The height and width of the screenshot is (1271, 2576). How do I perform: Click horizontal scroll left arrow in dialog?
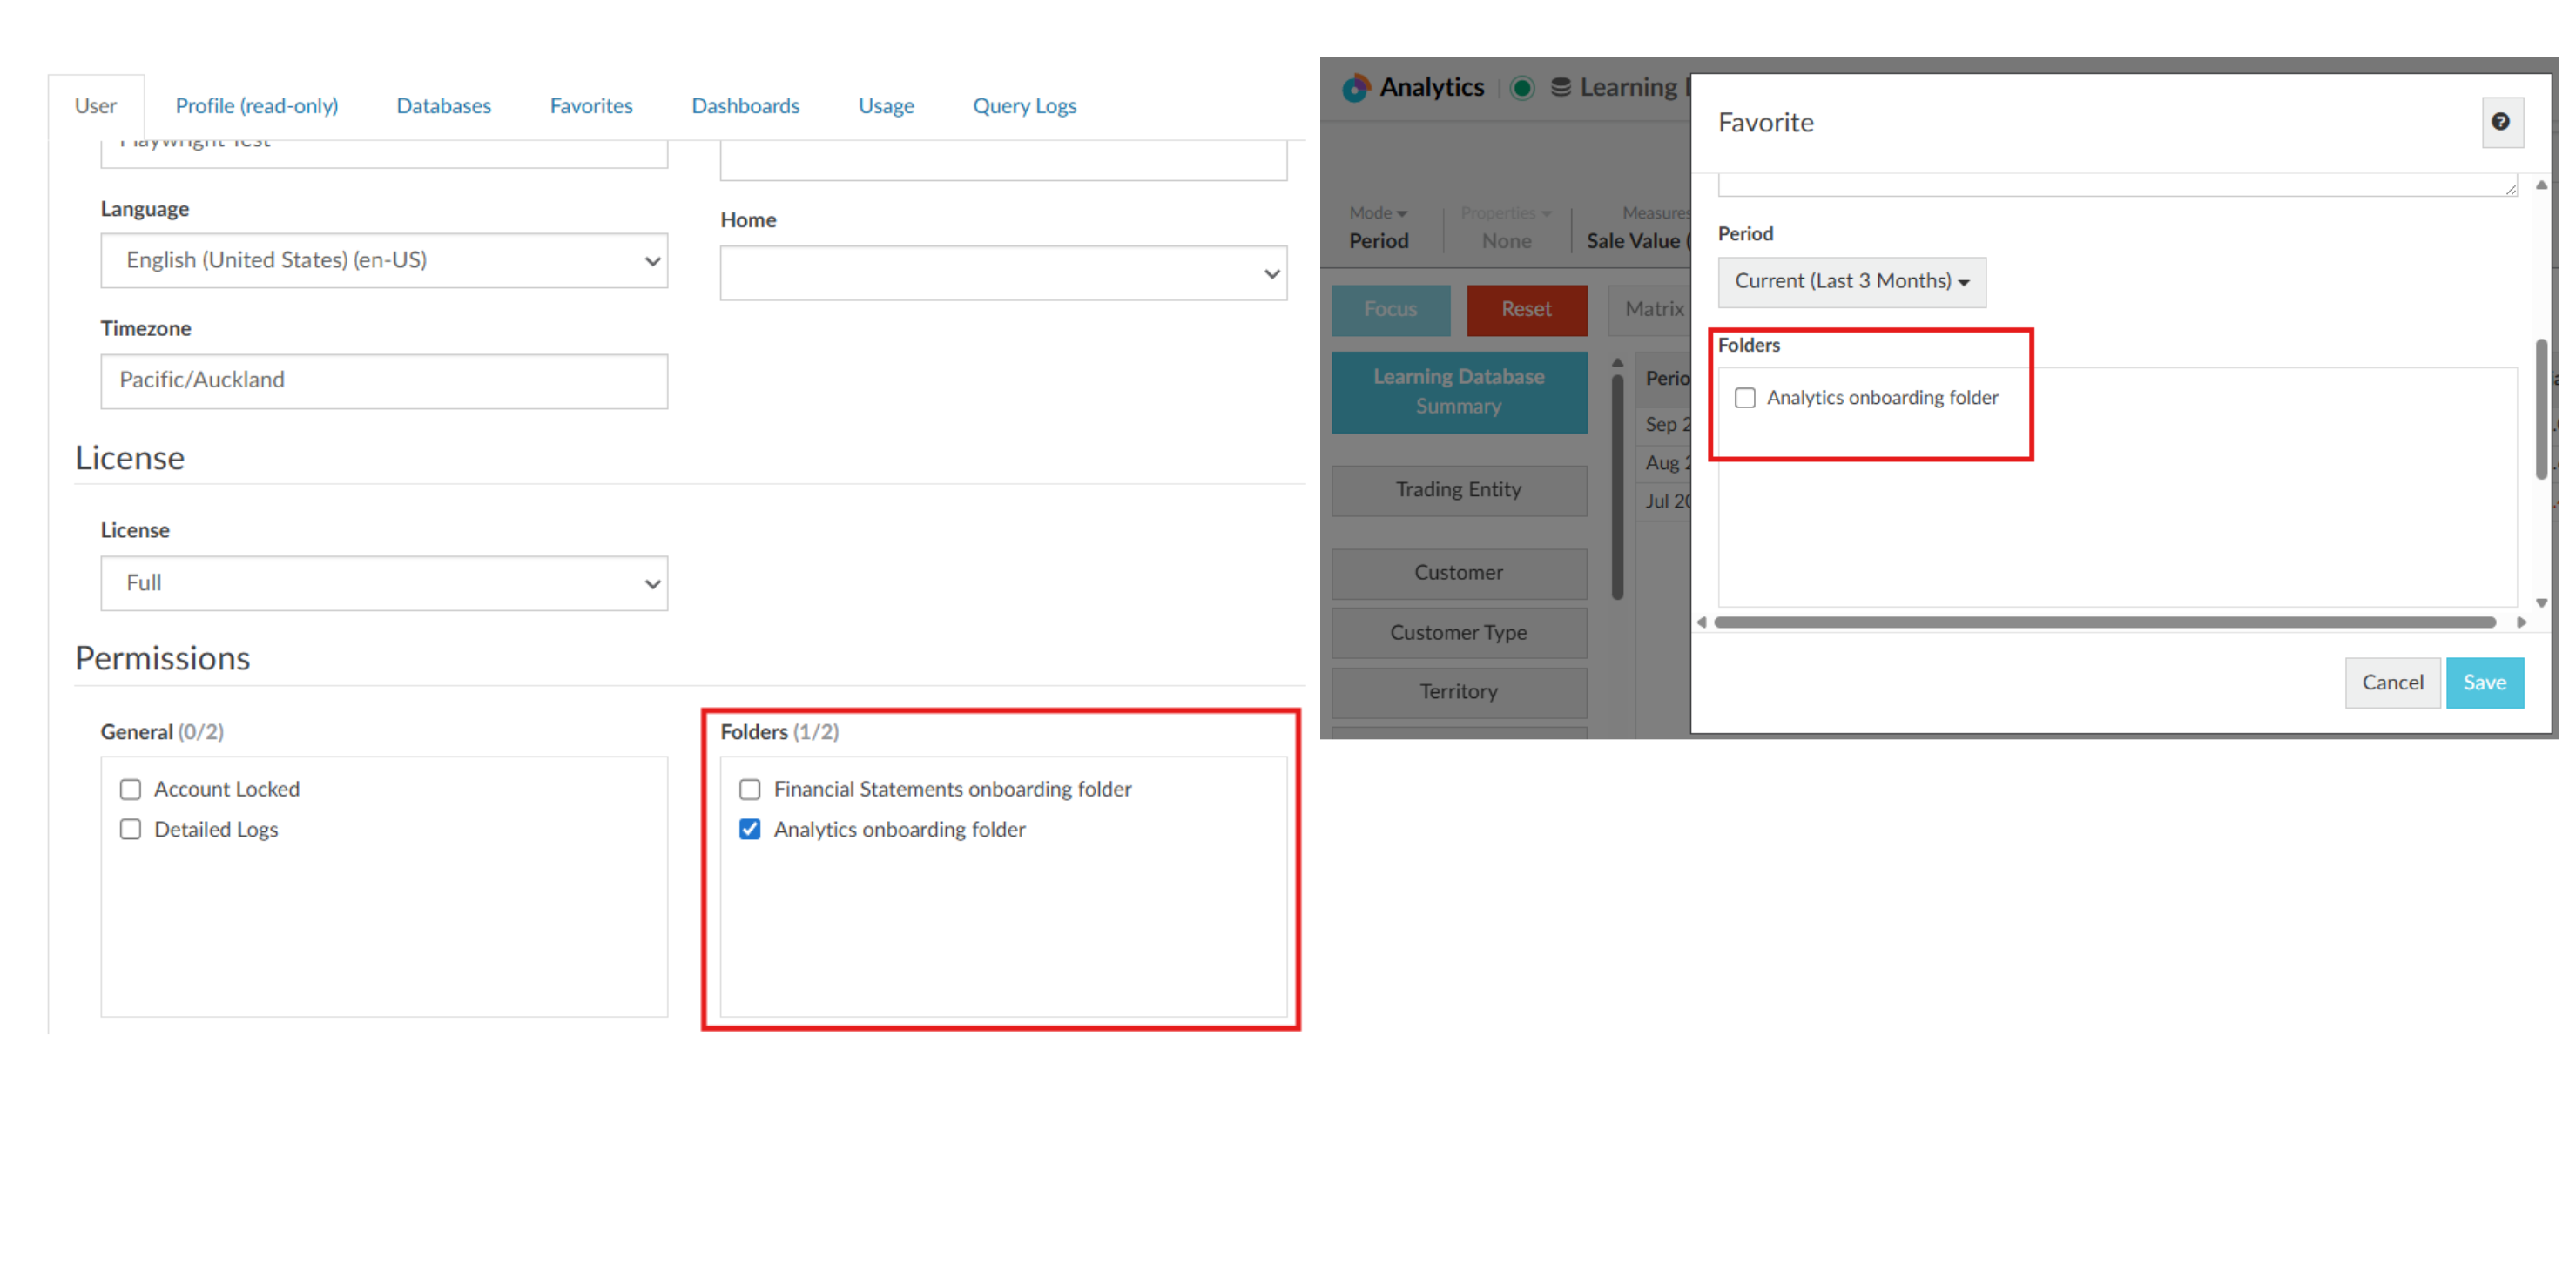point(1701,622)
